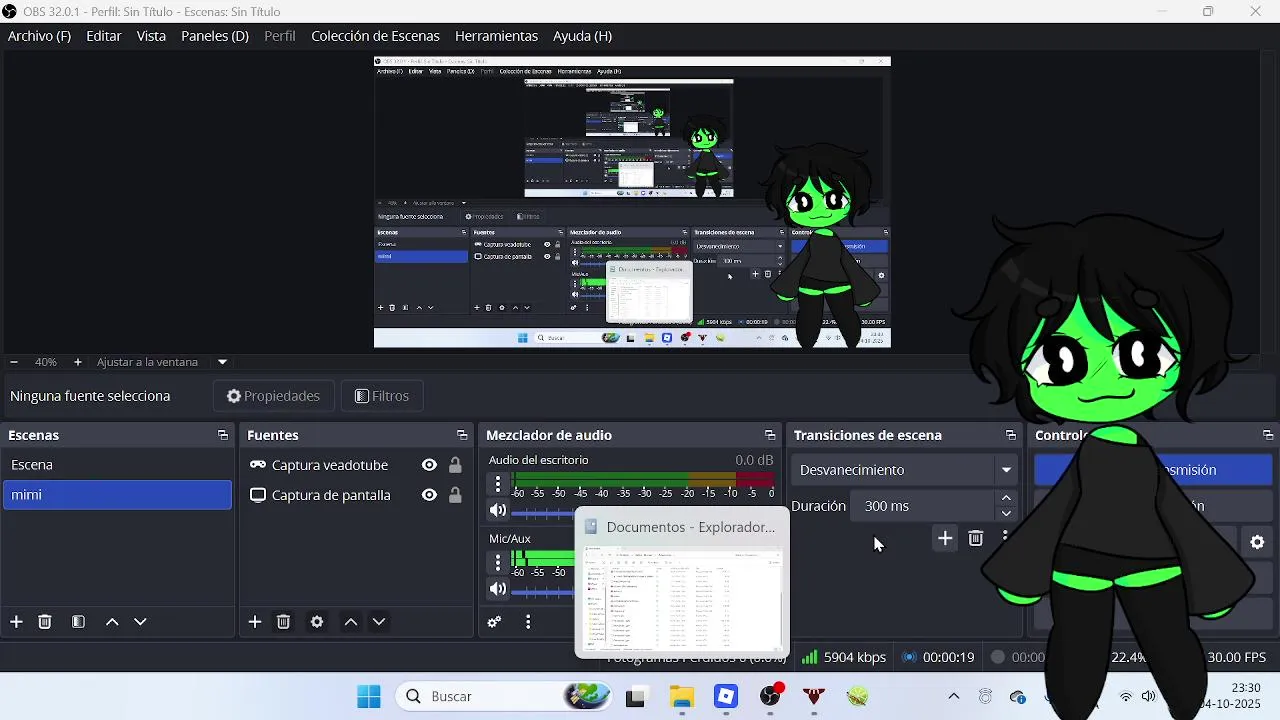The image size is (1280, 720).
Task: Open the Ayuda (H) menu
Action: [x=582, y=36]
